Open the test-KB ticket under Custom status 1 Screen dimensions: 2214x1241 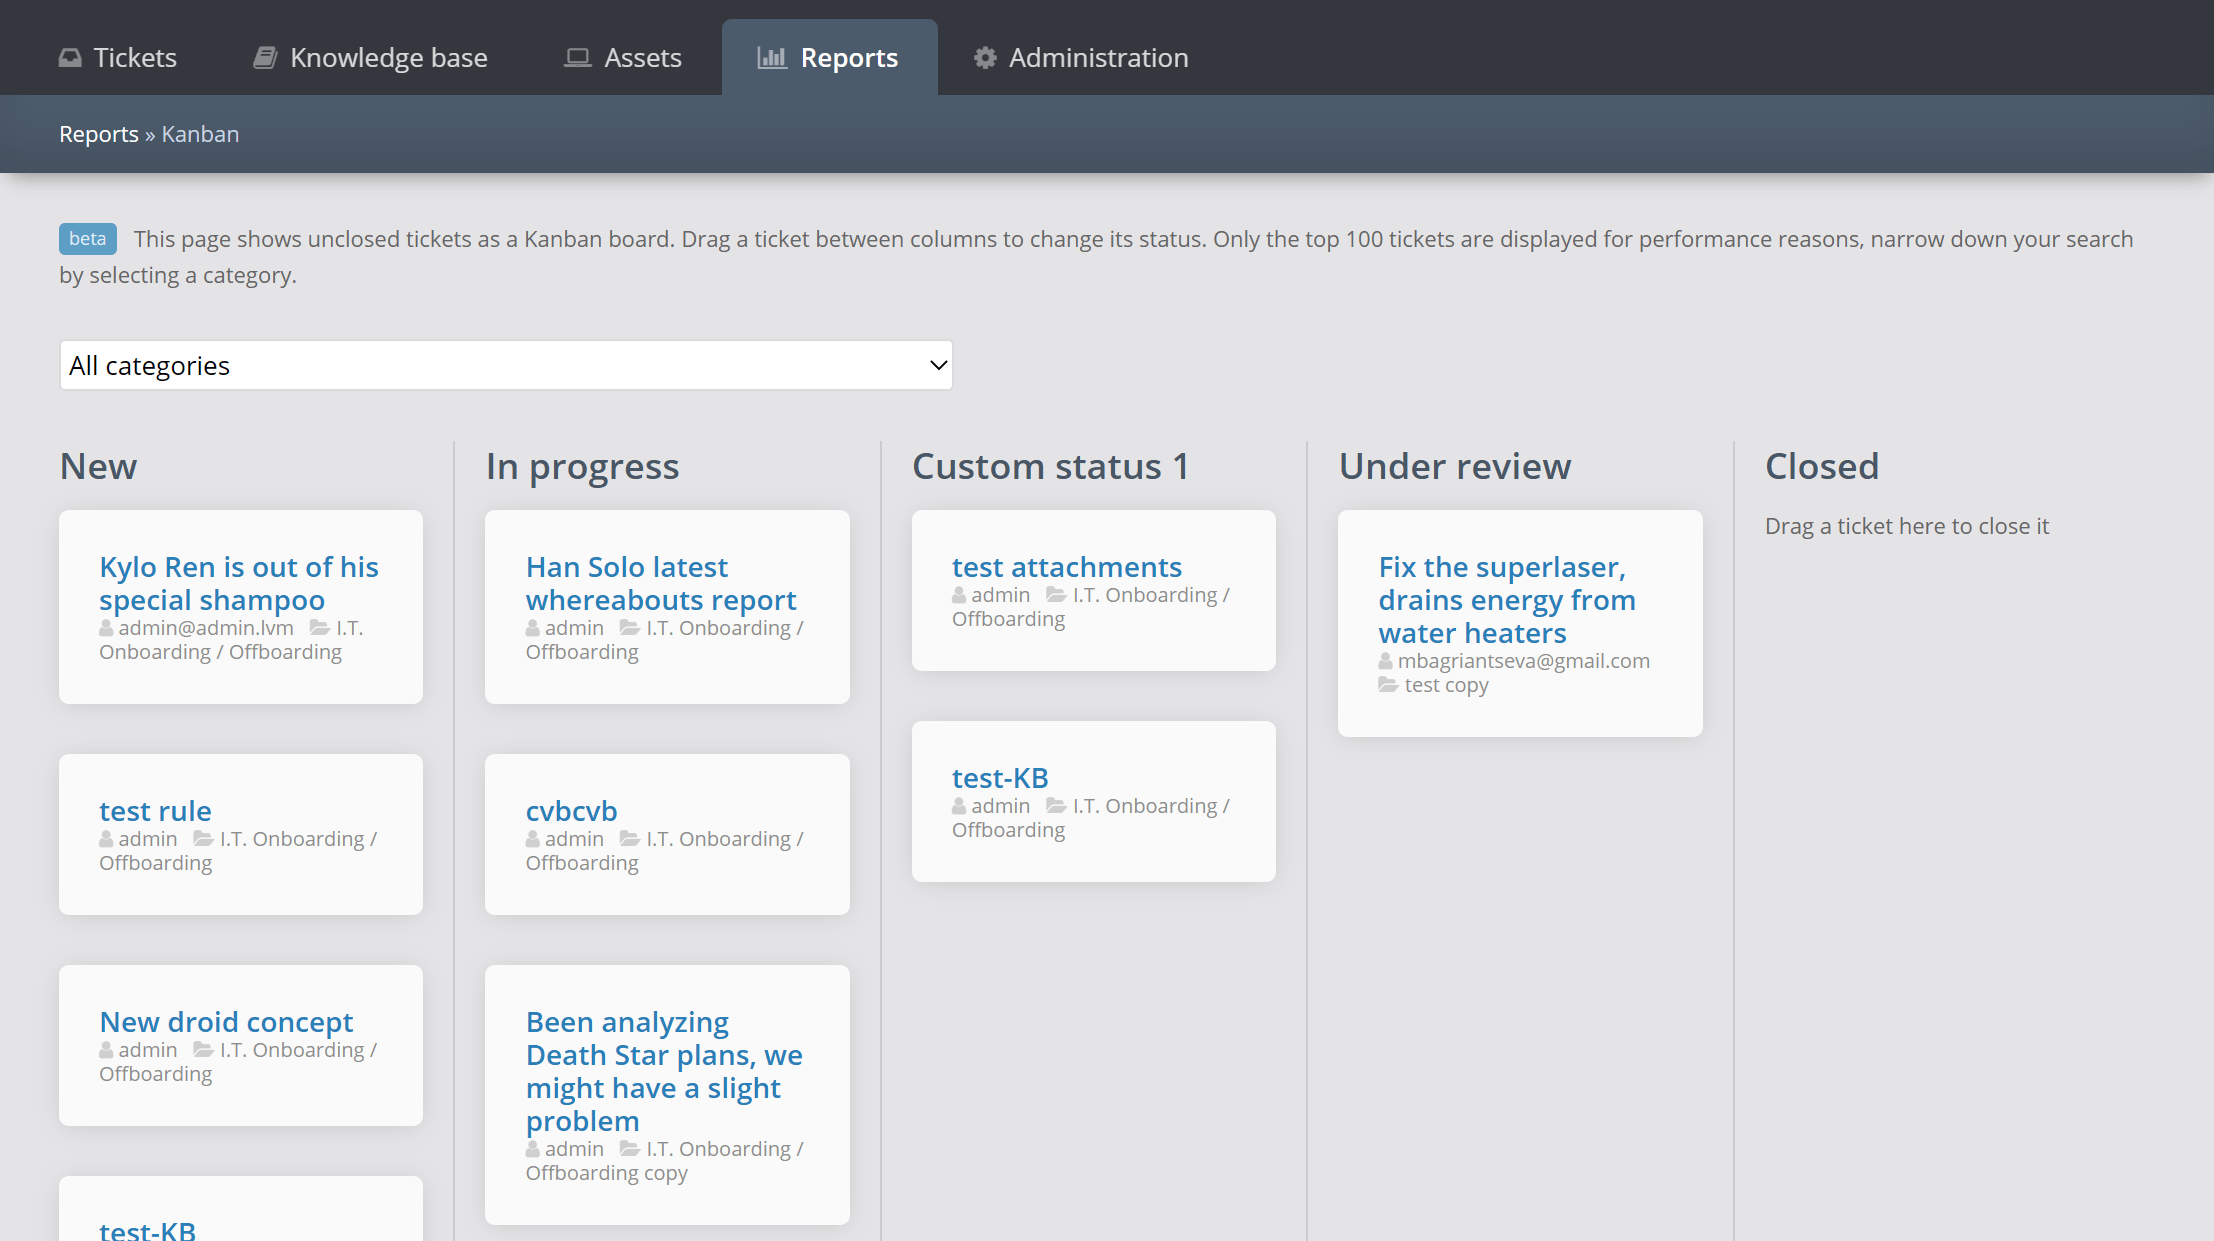pos(999,777)
